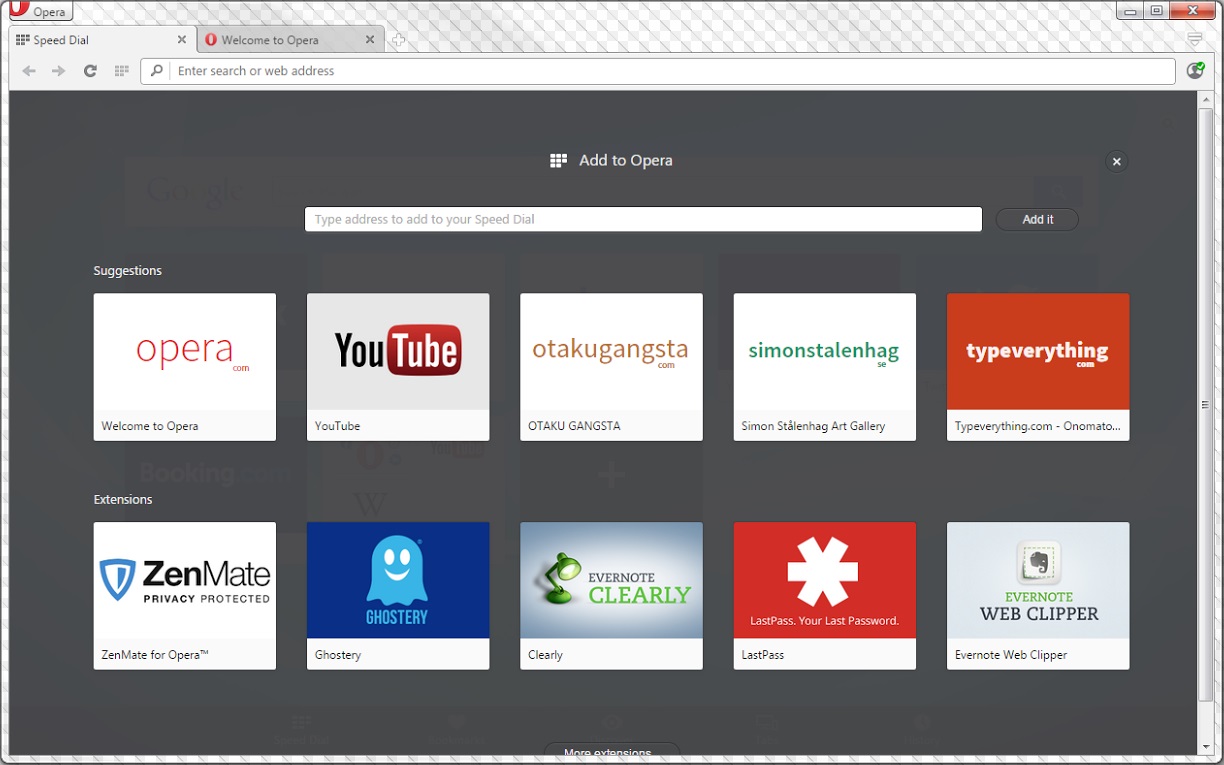Open a new tab with plus icon
The image size is (1224, 765).
click(x=398, y=40)
